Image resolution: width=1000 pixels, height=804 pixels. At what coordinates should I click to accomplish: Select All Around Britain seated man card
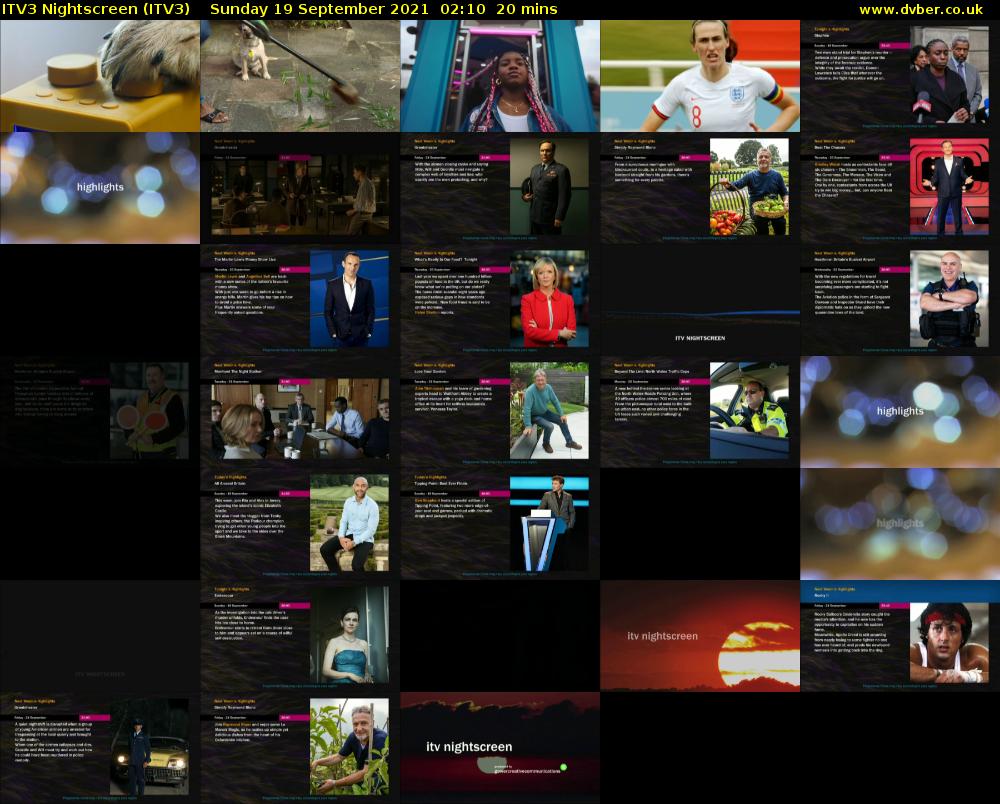(x=300, y=524)
